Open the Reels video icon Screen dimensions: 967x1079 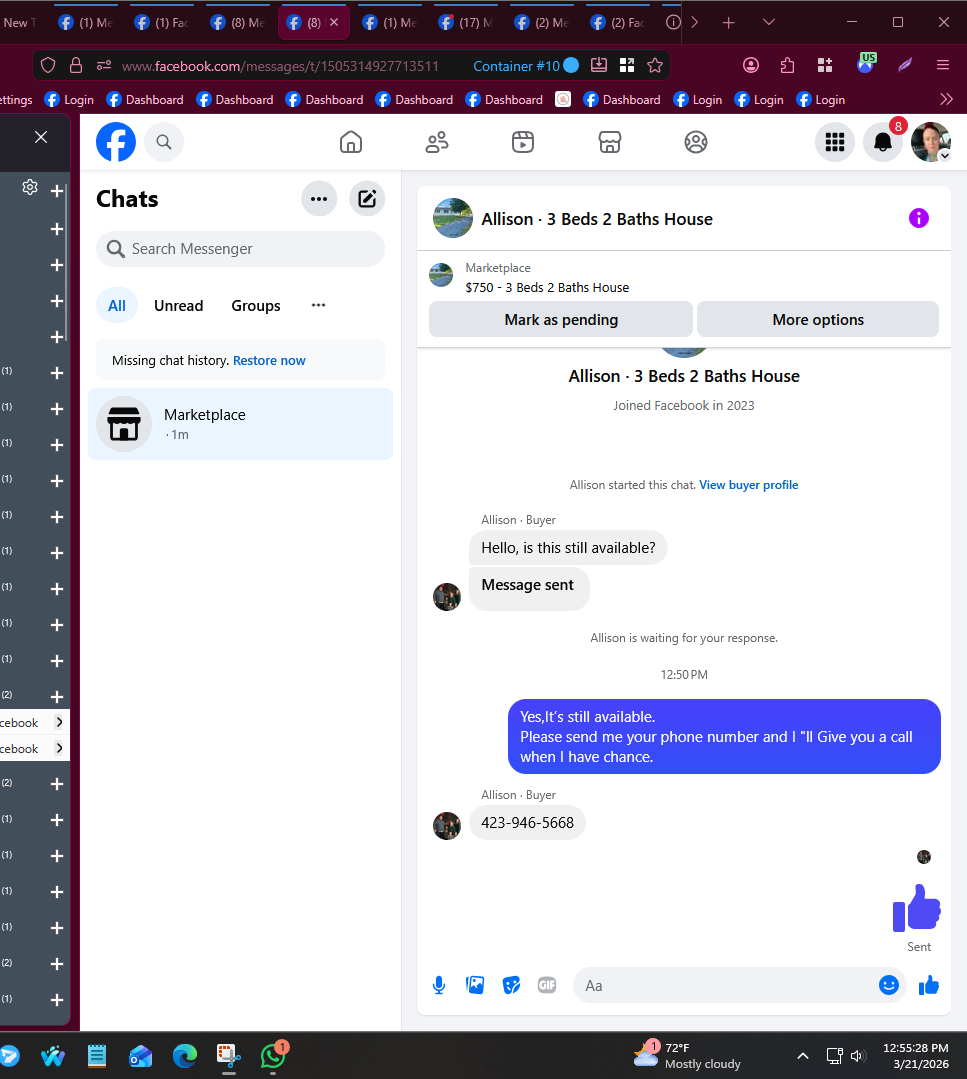[523, 142]
